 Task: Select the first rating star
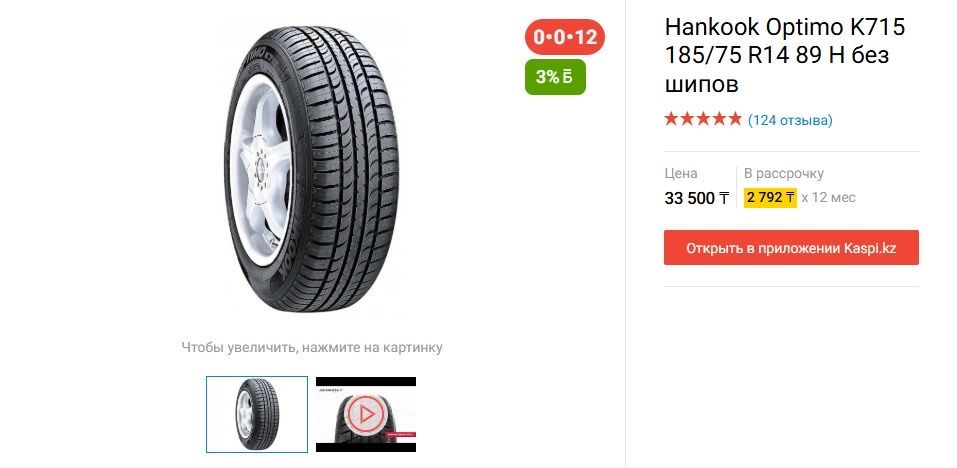point(672,119)
